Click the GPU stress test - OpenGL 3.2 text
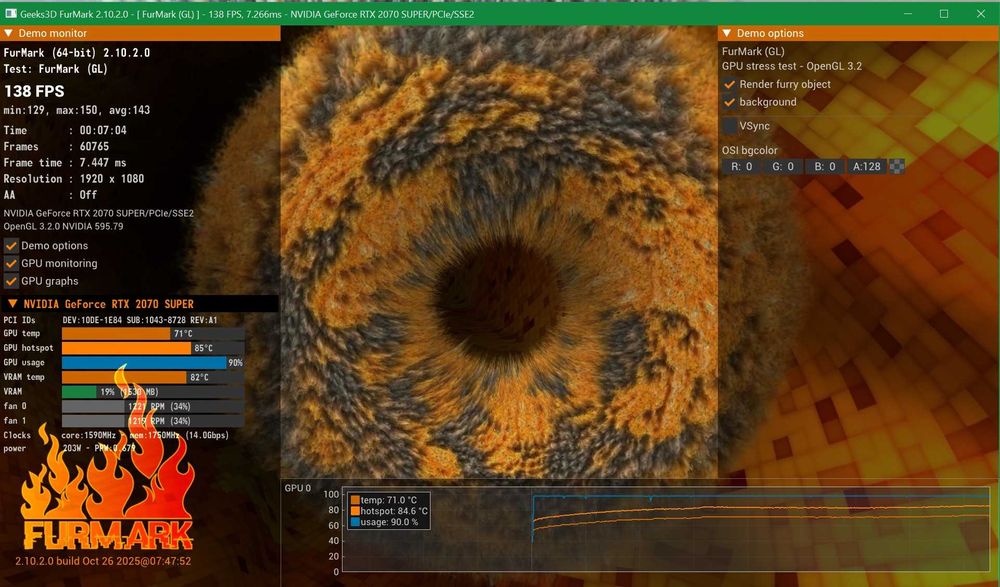The height and width of the screenshot is (587, 1000). [792, 66]
